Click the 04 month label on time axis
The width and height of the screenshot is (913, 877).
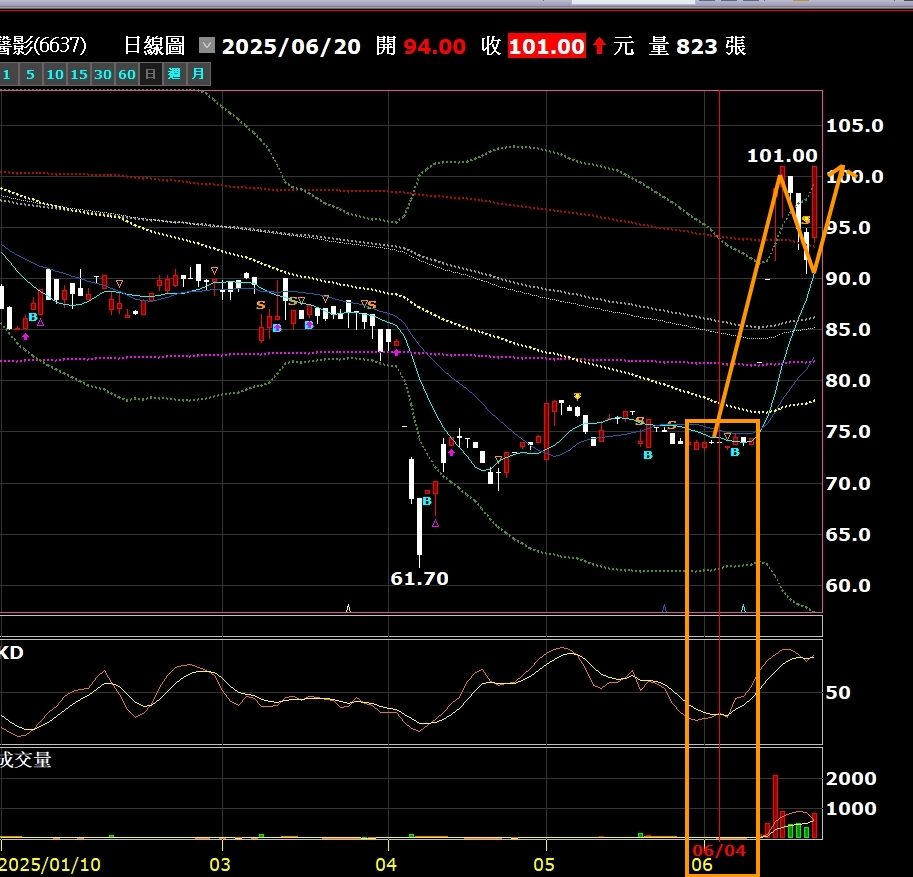386,865
